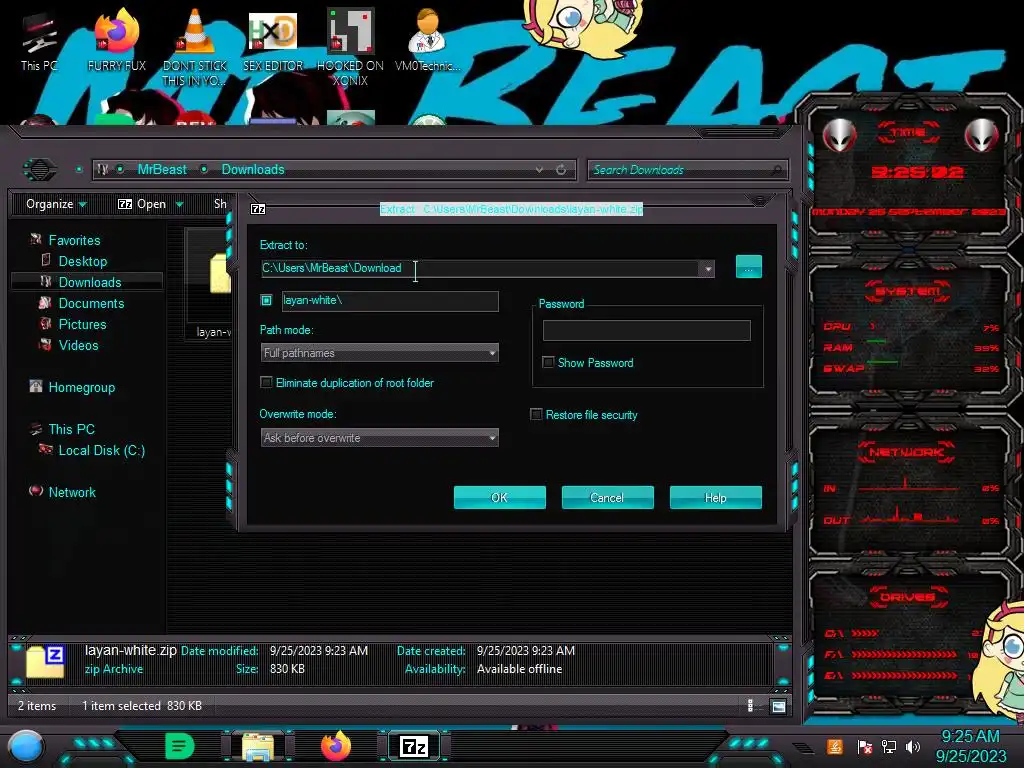Click the Password input field
1024x768 pixels.
click(647, 330)
